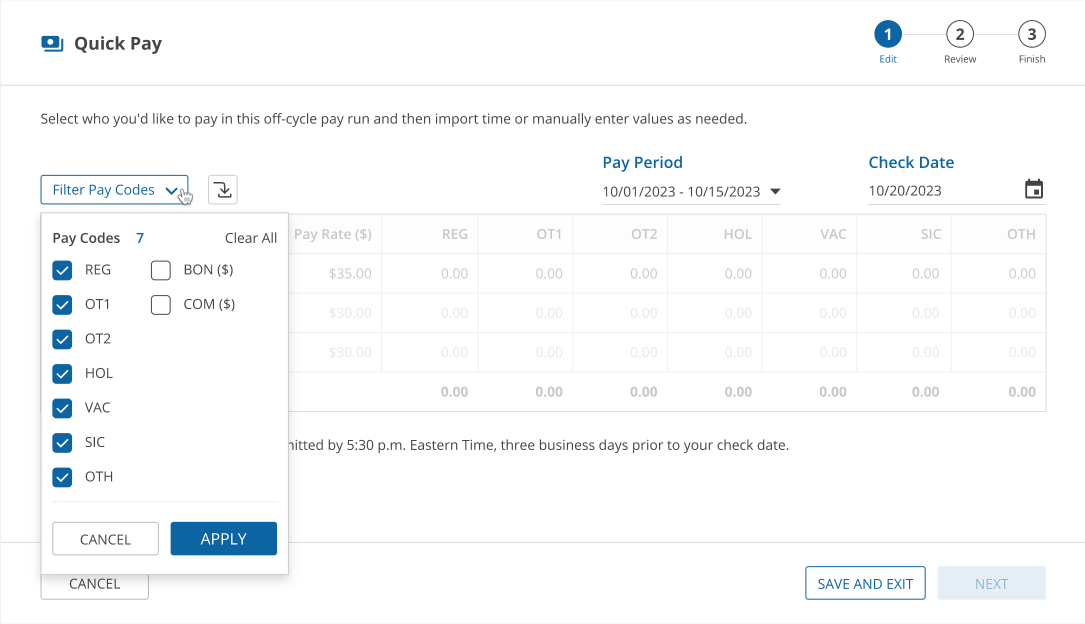Screen dimensions: 1085x624
Task: Click the NEXT button
Action: click(992, 584)
